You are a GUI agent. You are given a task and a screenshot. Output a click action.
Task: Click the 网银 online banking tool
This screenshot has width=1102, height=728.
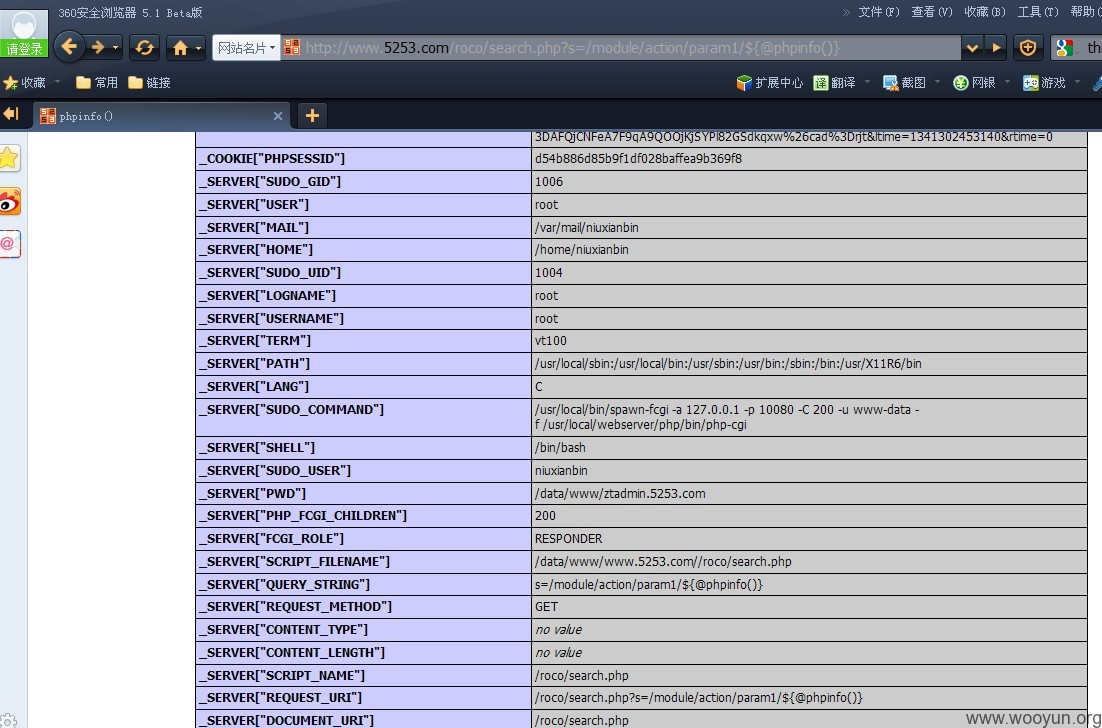974,83
